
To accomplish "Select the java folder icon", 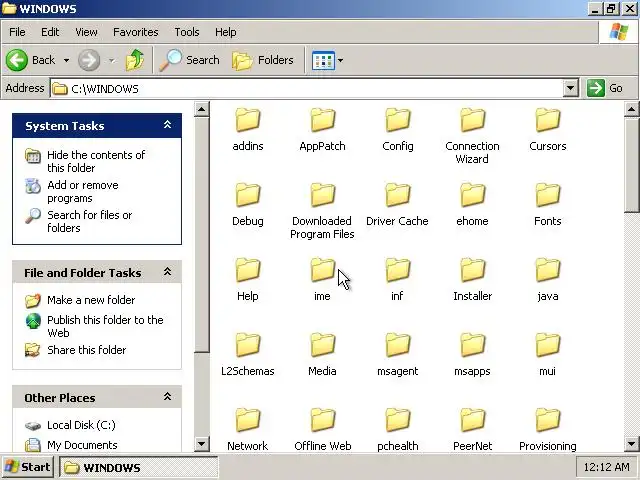I will [x=547, y=270].
